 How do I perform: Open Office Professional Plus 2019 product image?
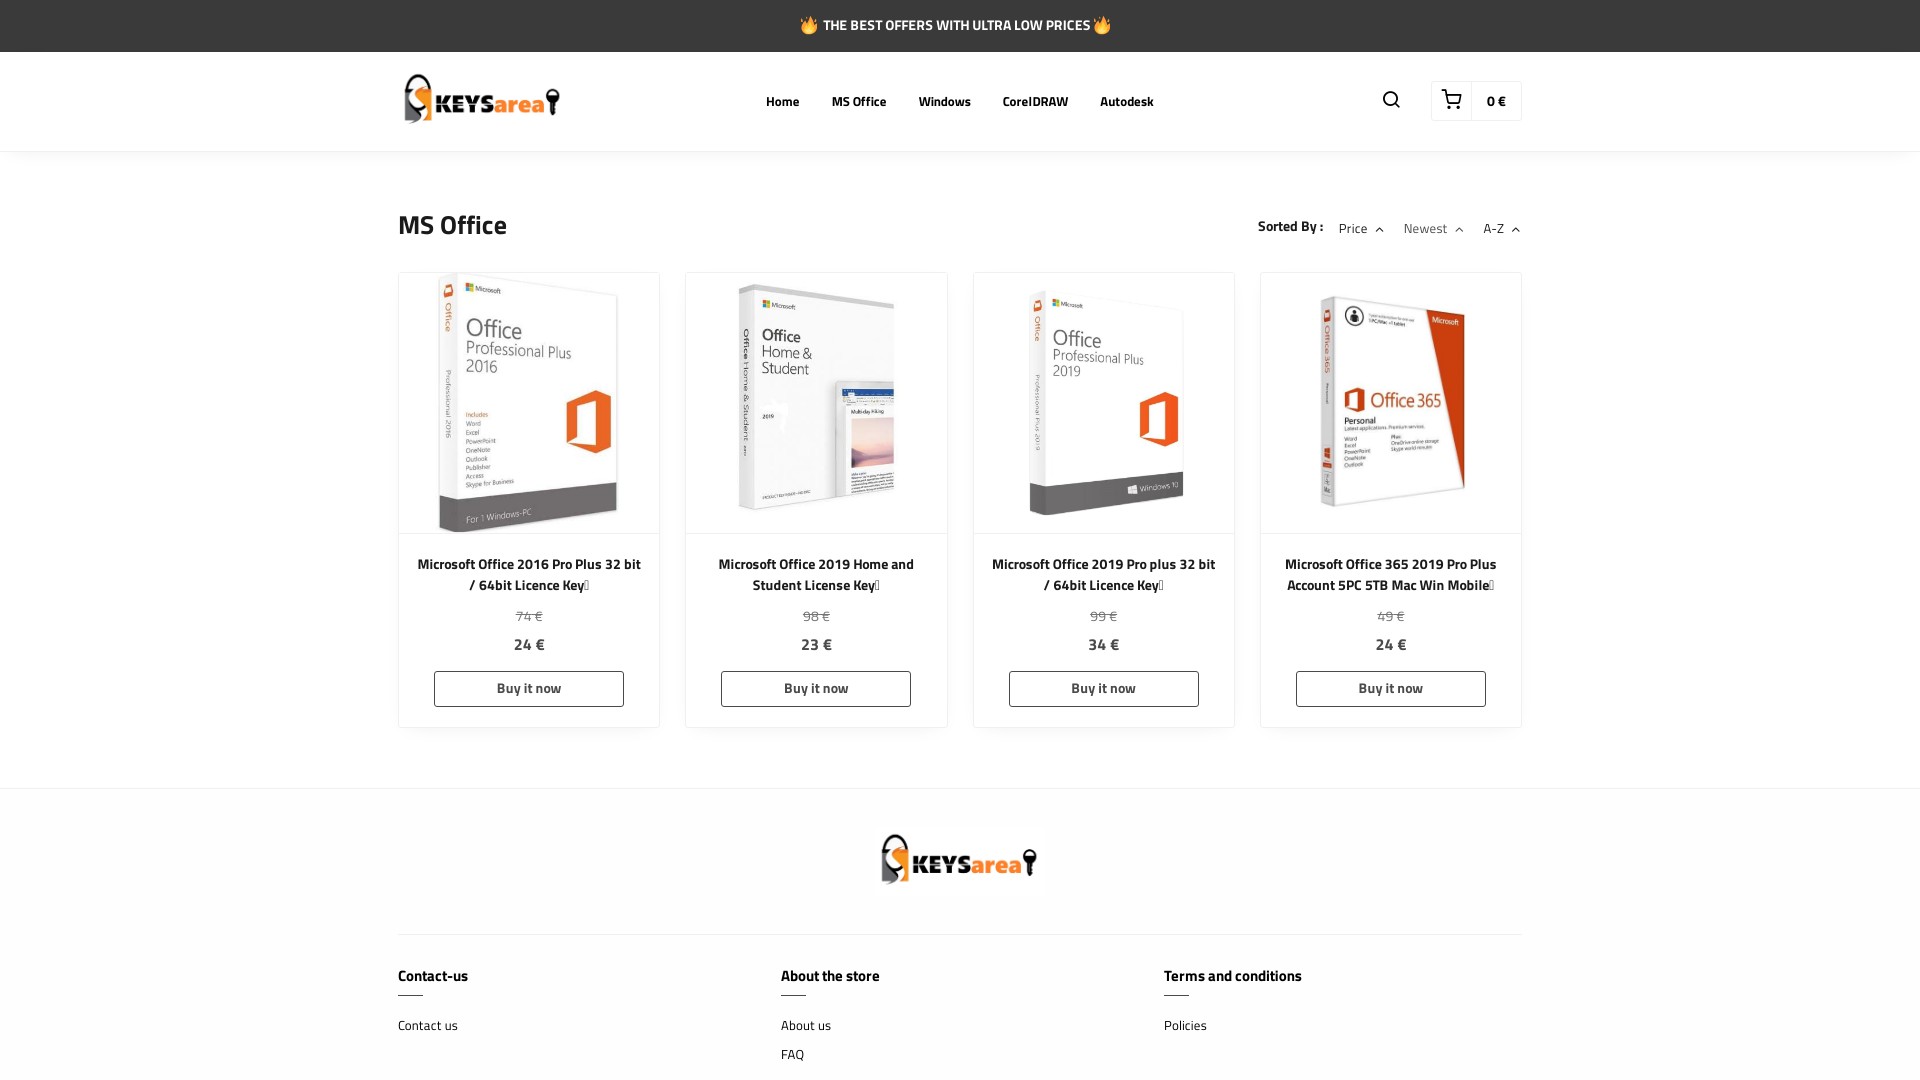tap(1104, 403)
